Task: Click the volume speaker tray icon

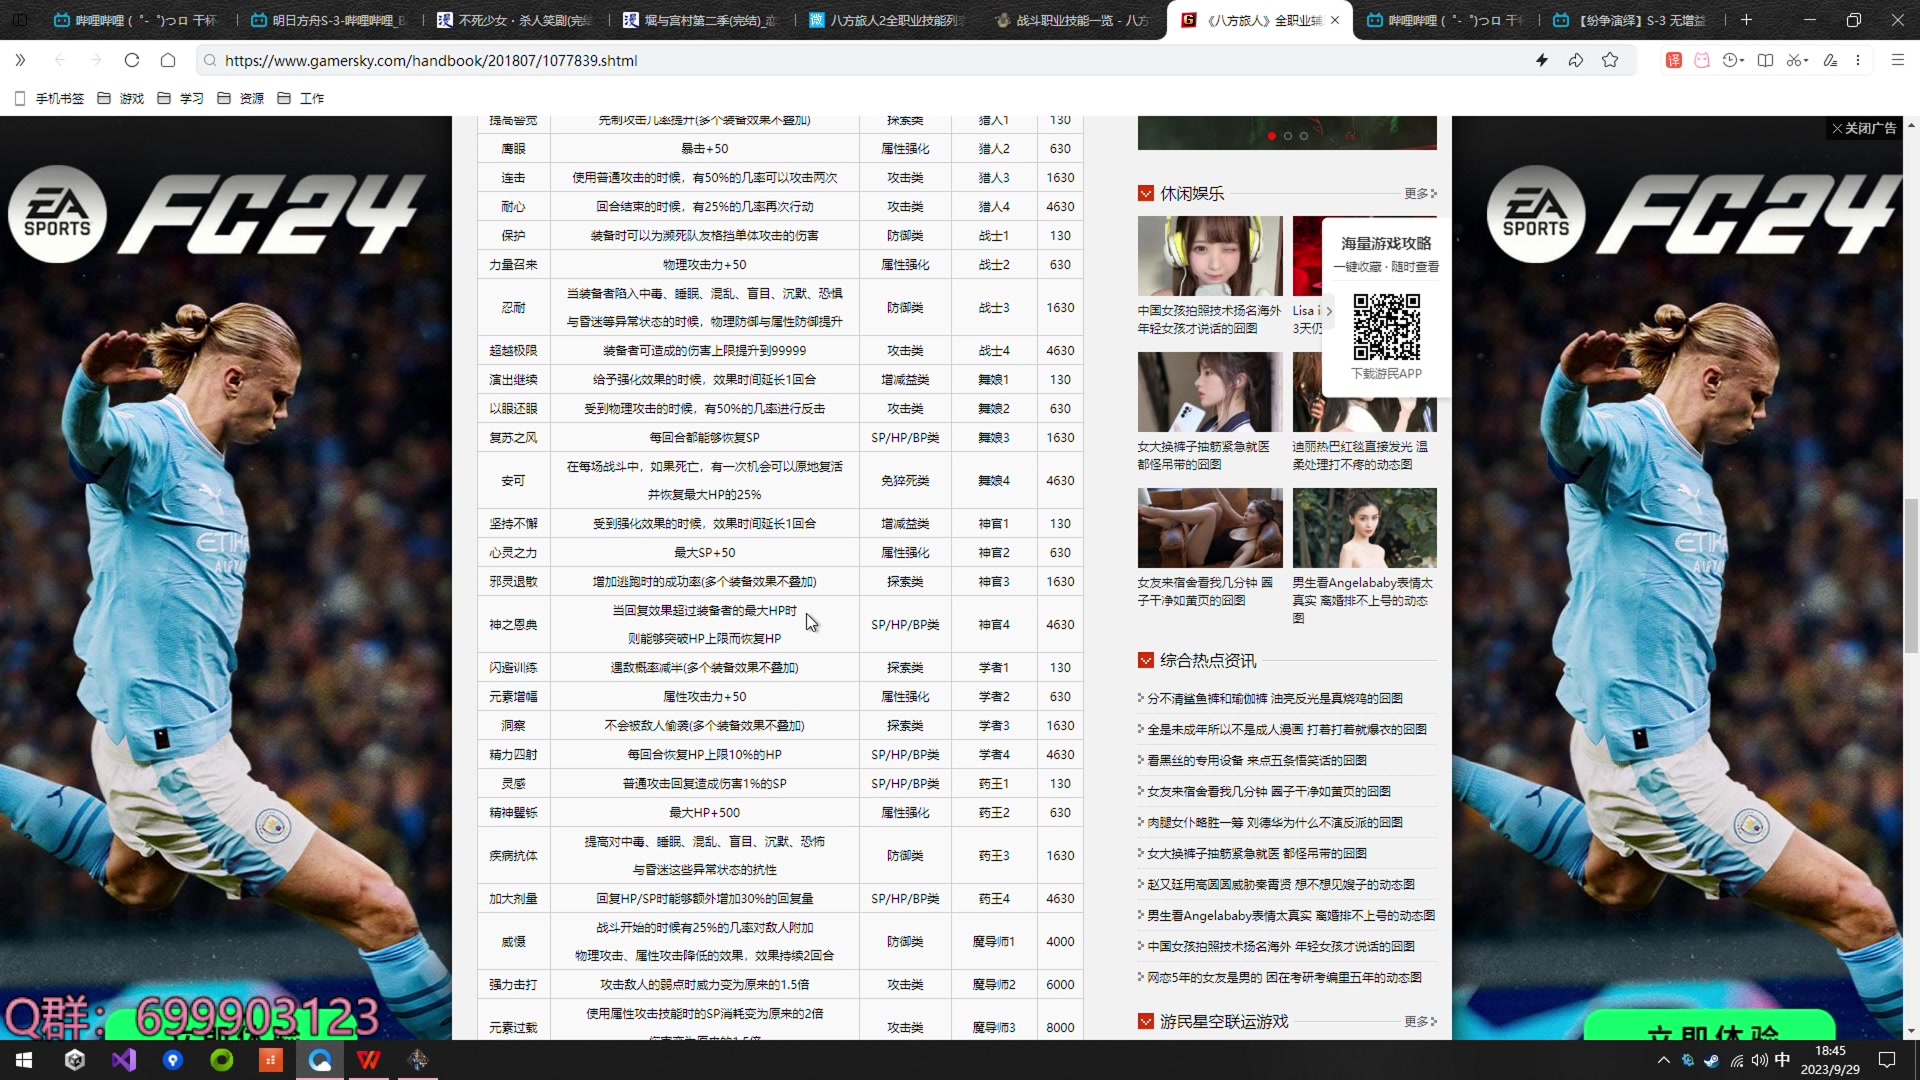Action: (x=1759, y=1060)
